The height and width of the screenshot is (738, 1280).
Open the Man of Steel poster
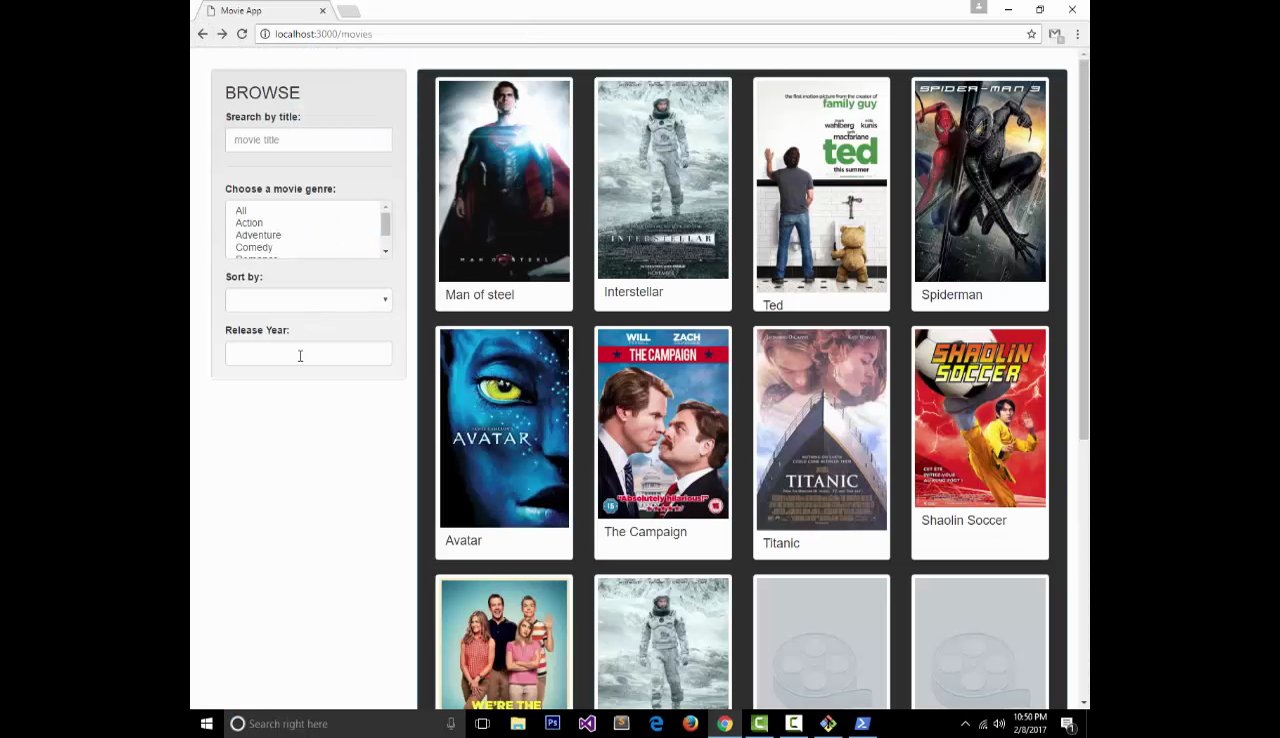click(x=504, y=180)
